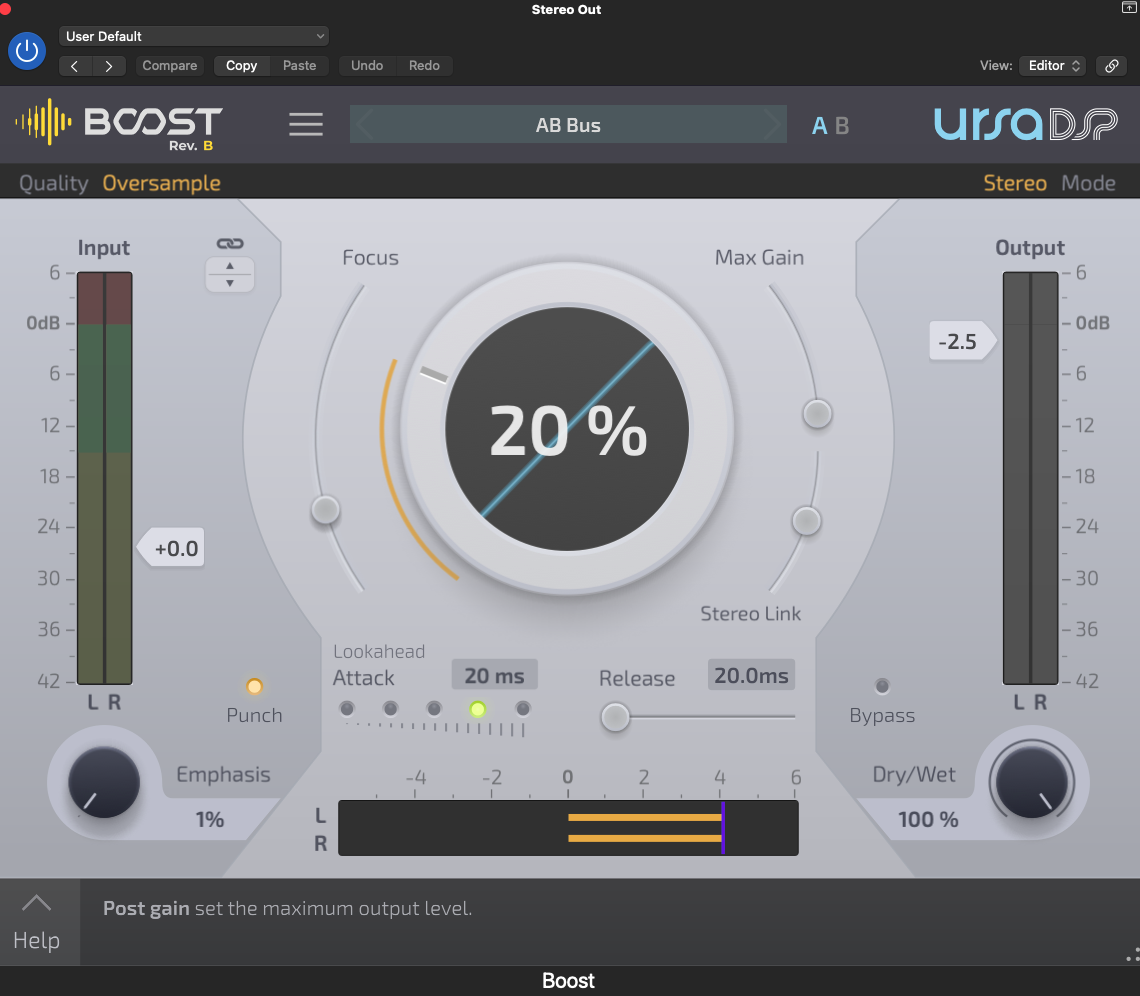1140x996 pixels.
Task: Click the Max Gain slider handle
Action: coord(817,414)
